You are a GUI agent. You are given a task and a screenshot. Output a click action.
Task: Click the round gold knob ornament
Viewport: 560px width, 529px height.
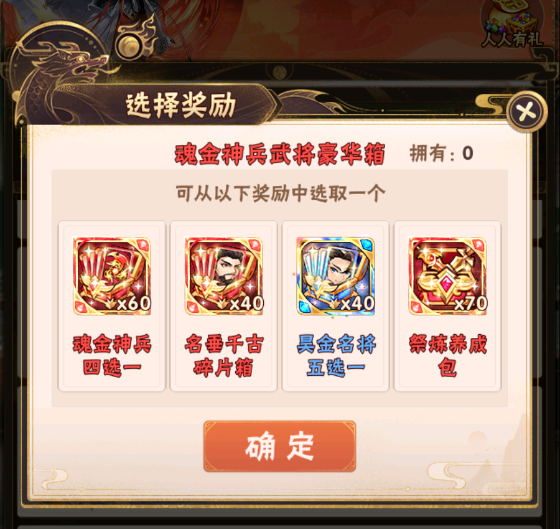coord(129,47)
